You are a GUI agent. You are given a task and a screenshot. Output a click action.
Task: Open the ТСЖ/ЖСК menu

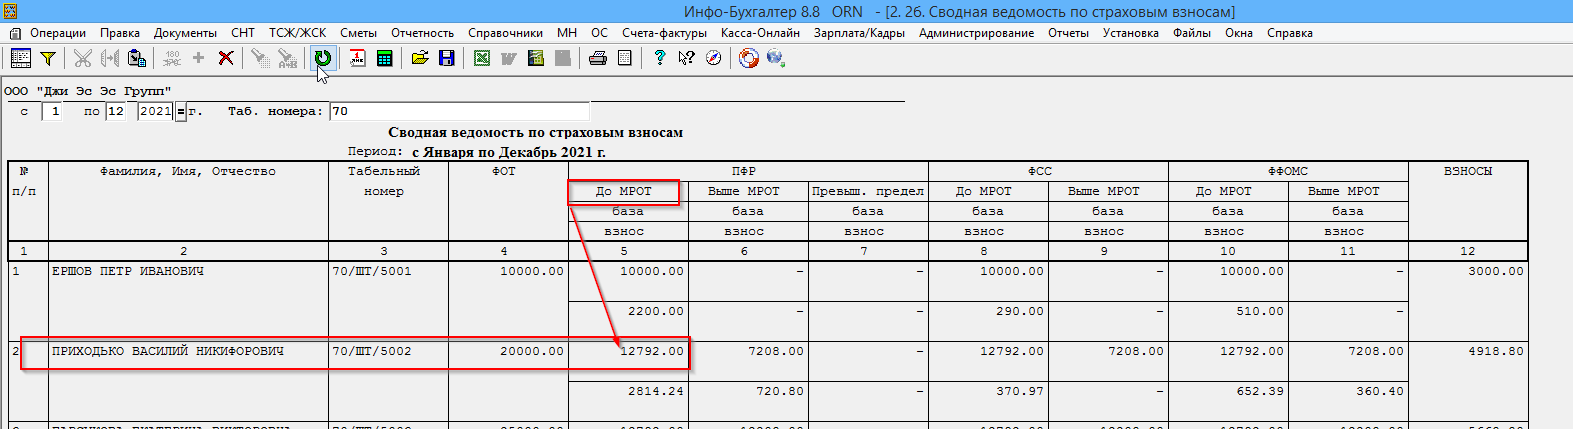[x=297, y=33]
